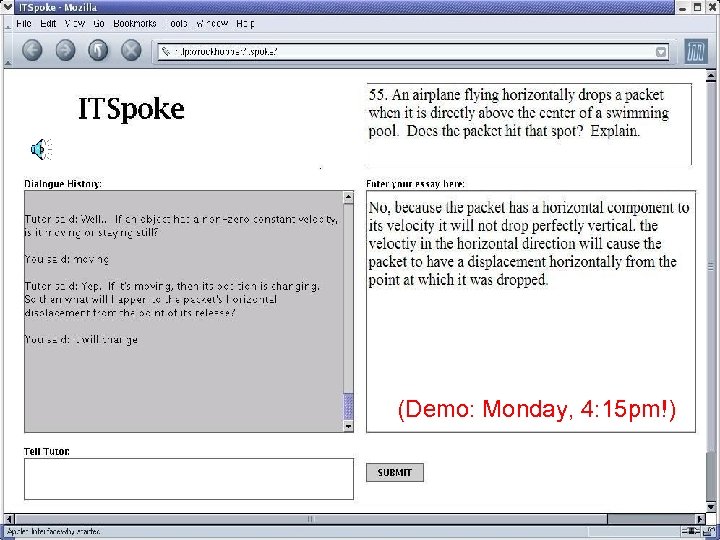Viewport: 720px width, 540px height.
Task: Click the horizontal scrollbar right arrow
Action: coord(699,519)
